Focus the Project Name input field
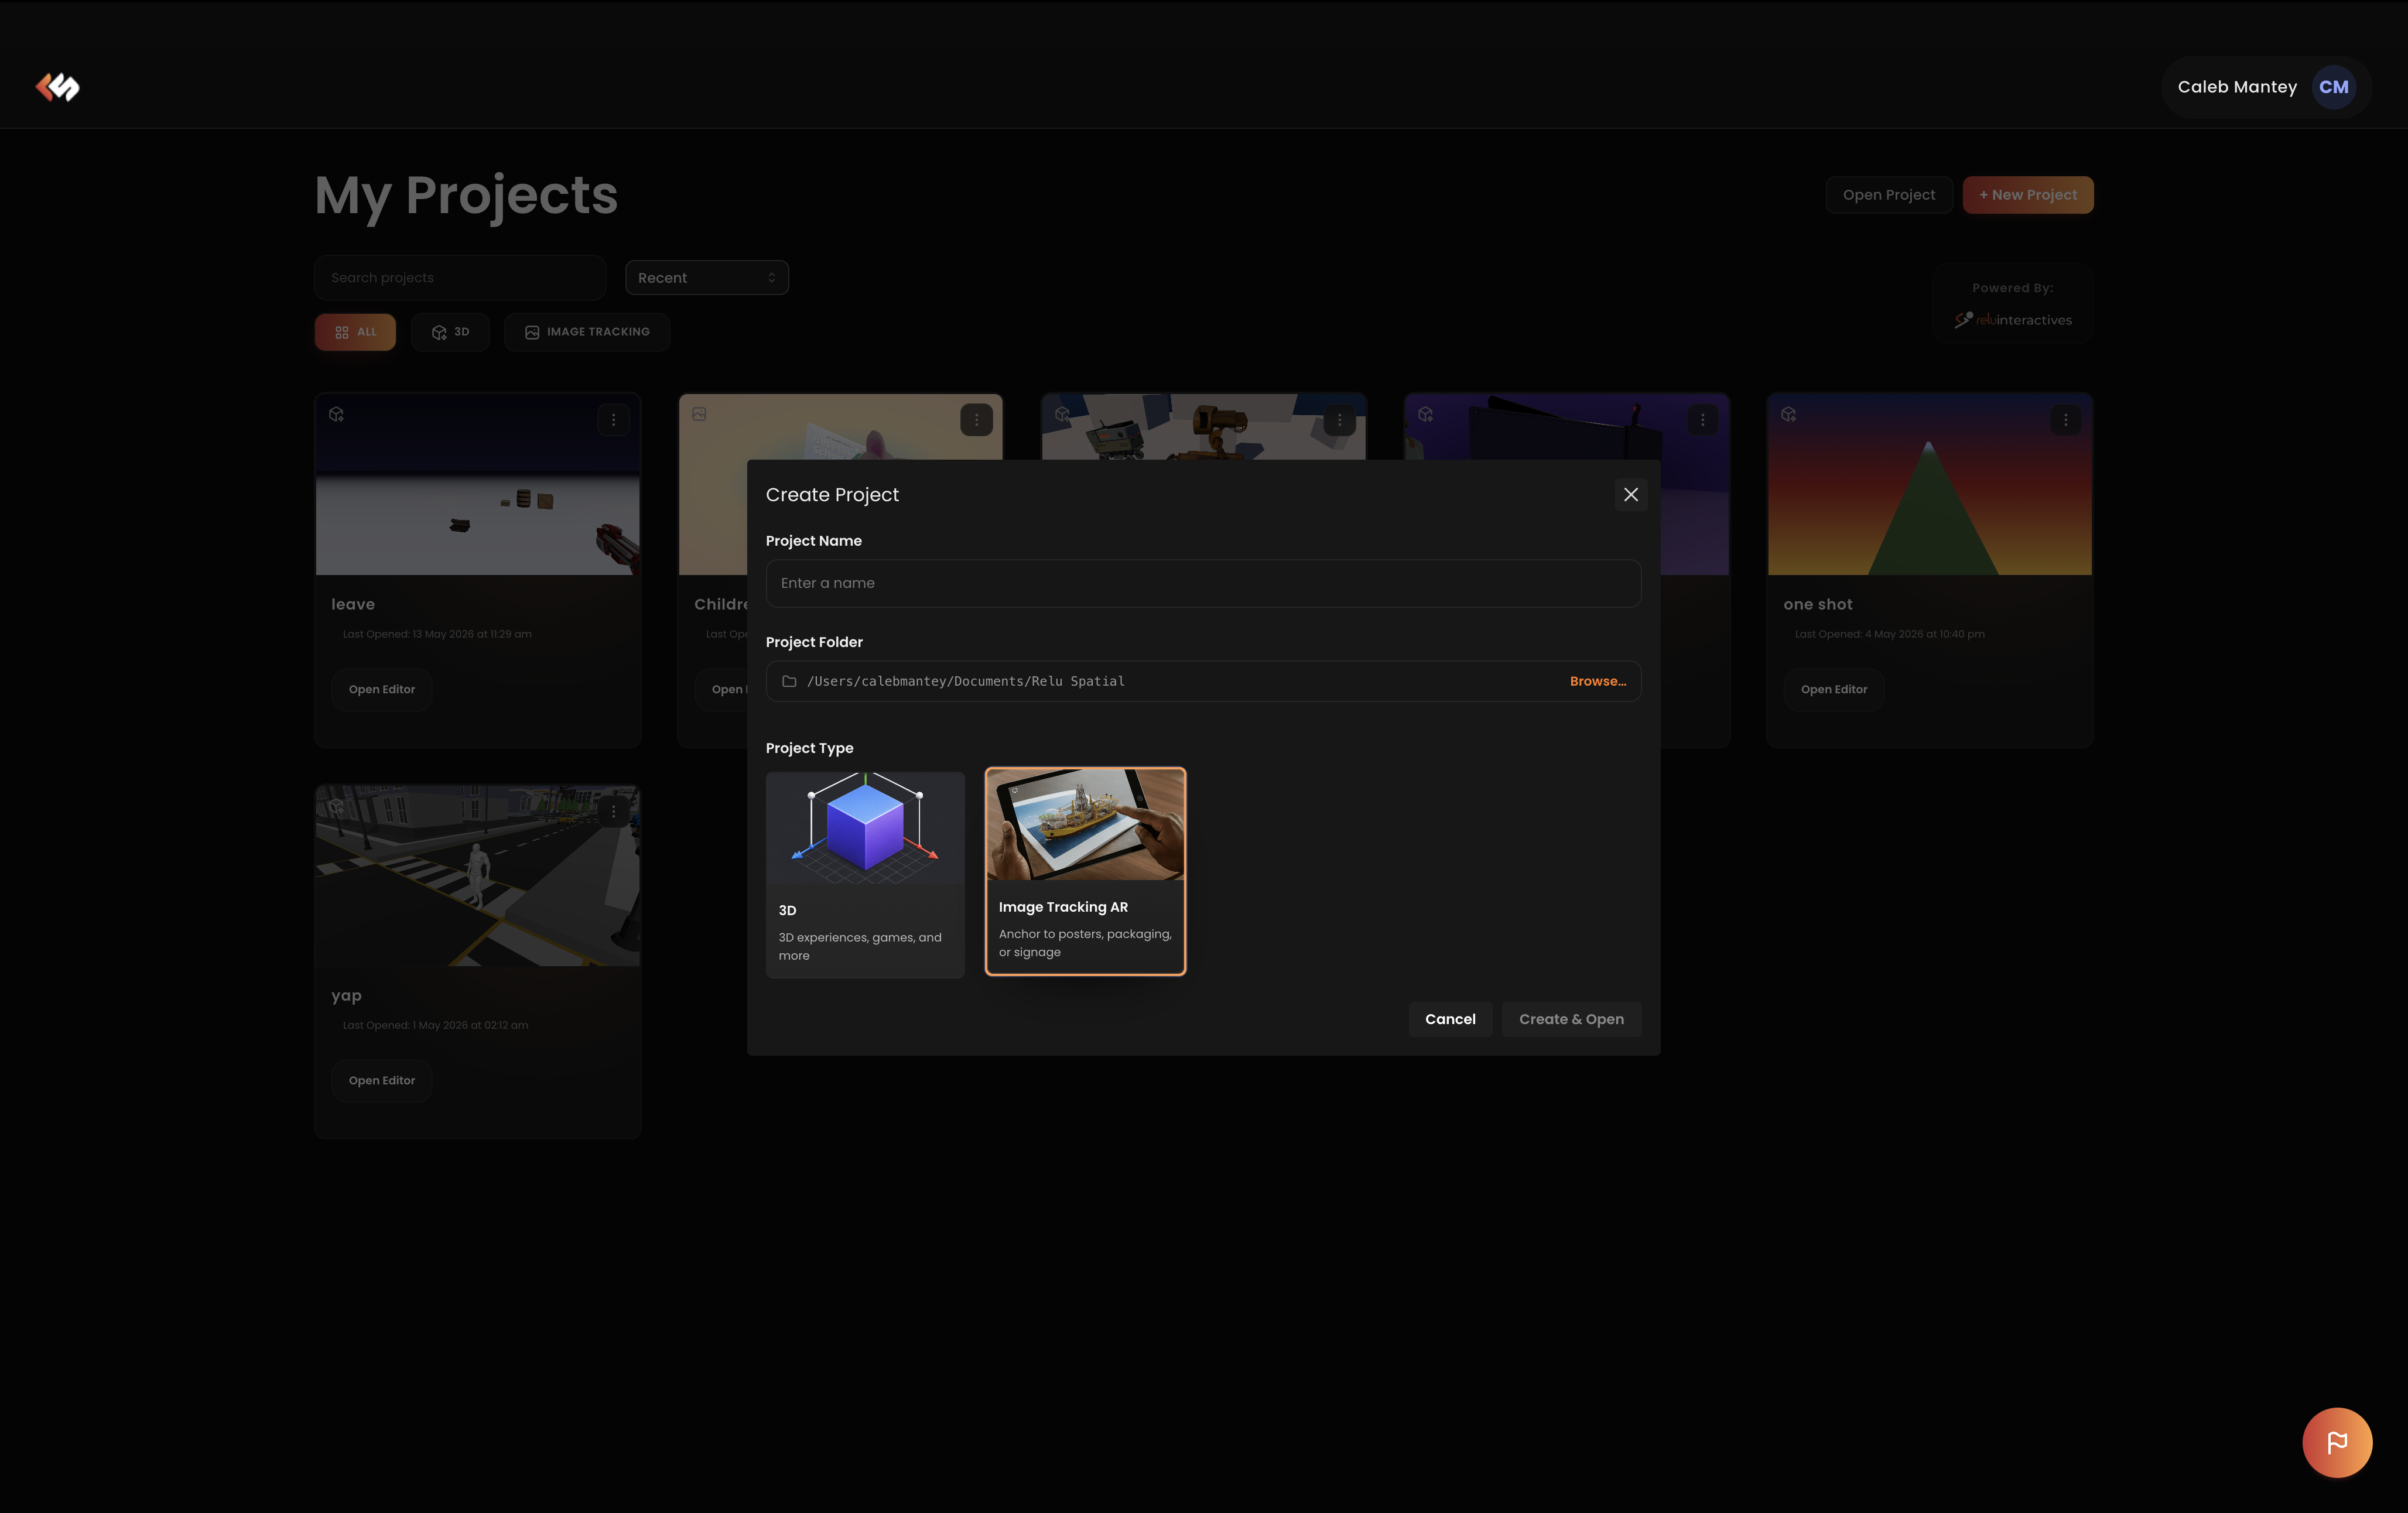 1203,583
